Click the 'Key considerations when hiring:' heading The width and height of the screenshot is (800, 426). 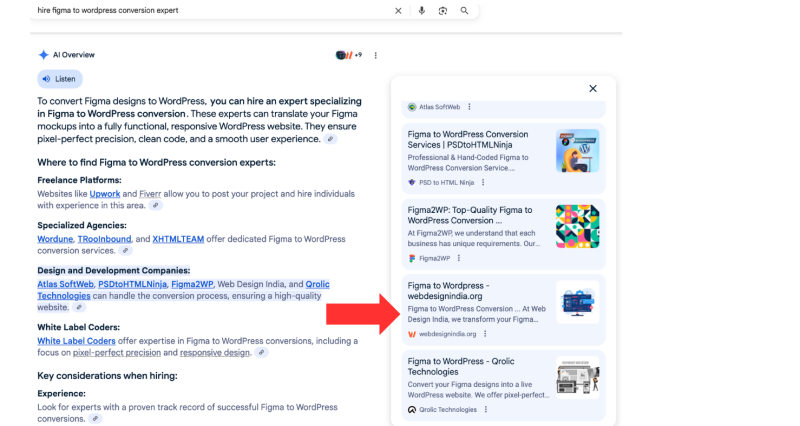pos(107,376)
